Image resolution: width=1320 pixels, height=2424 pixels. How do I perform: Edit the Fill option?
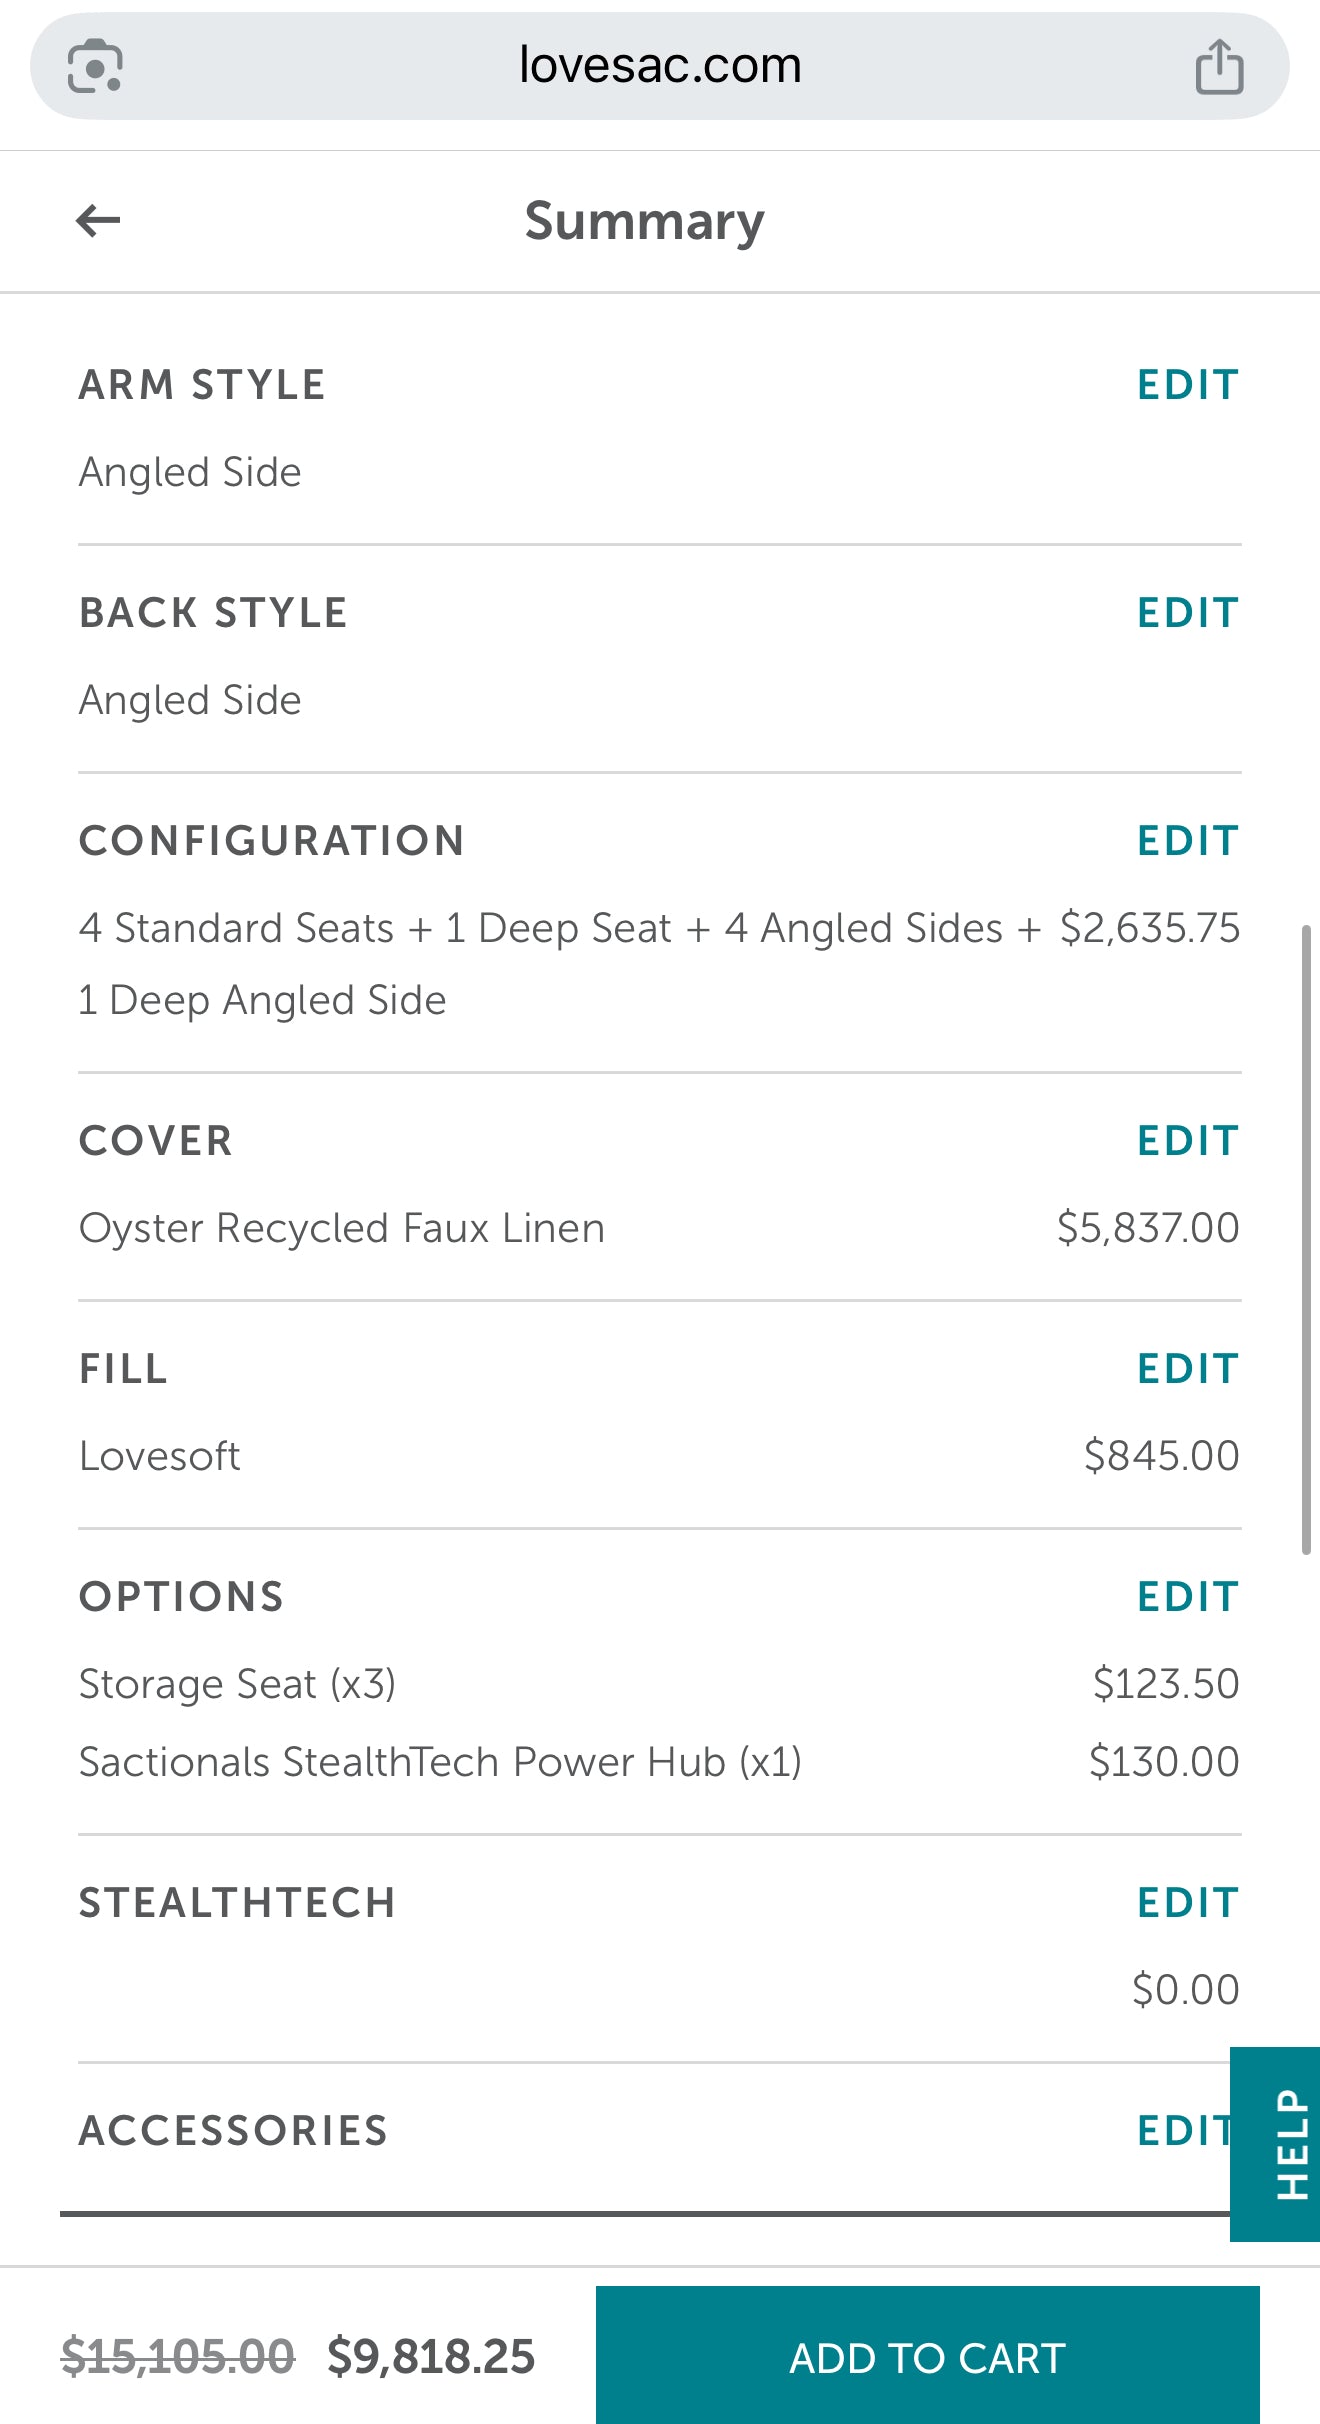pos(1188,1369)
